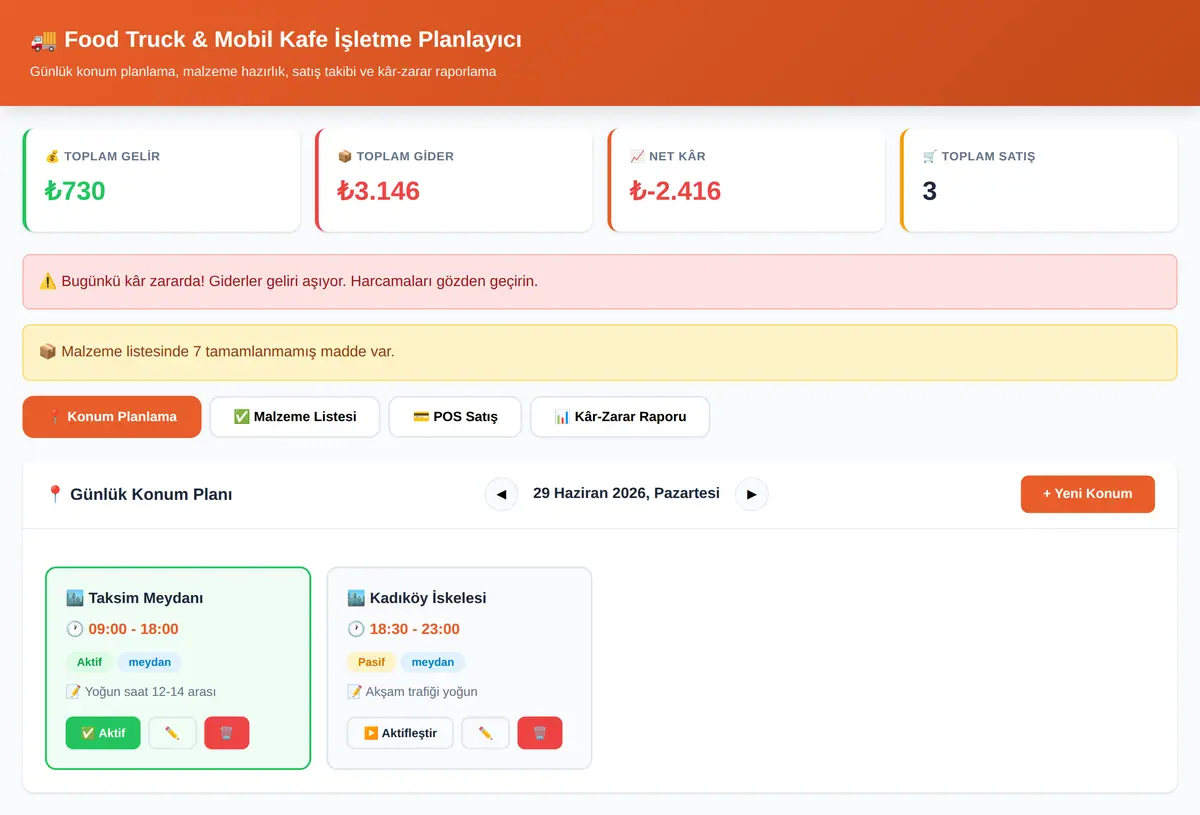Click the 7 incomplete items notice

[217, 352]
